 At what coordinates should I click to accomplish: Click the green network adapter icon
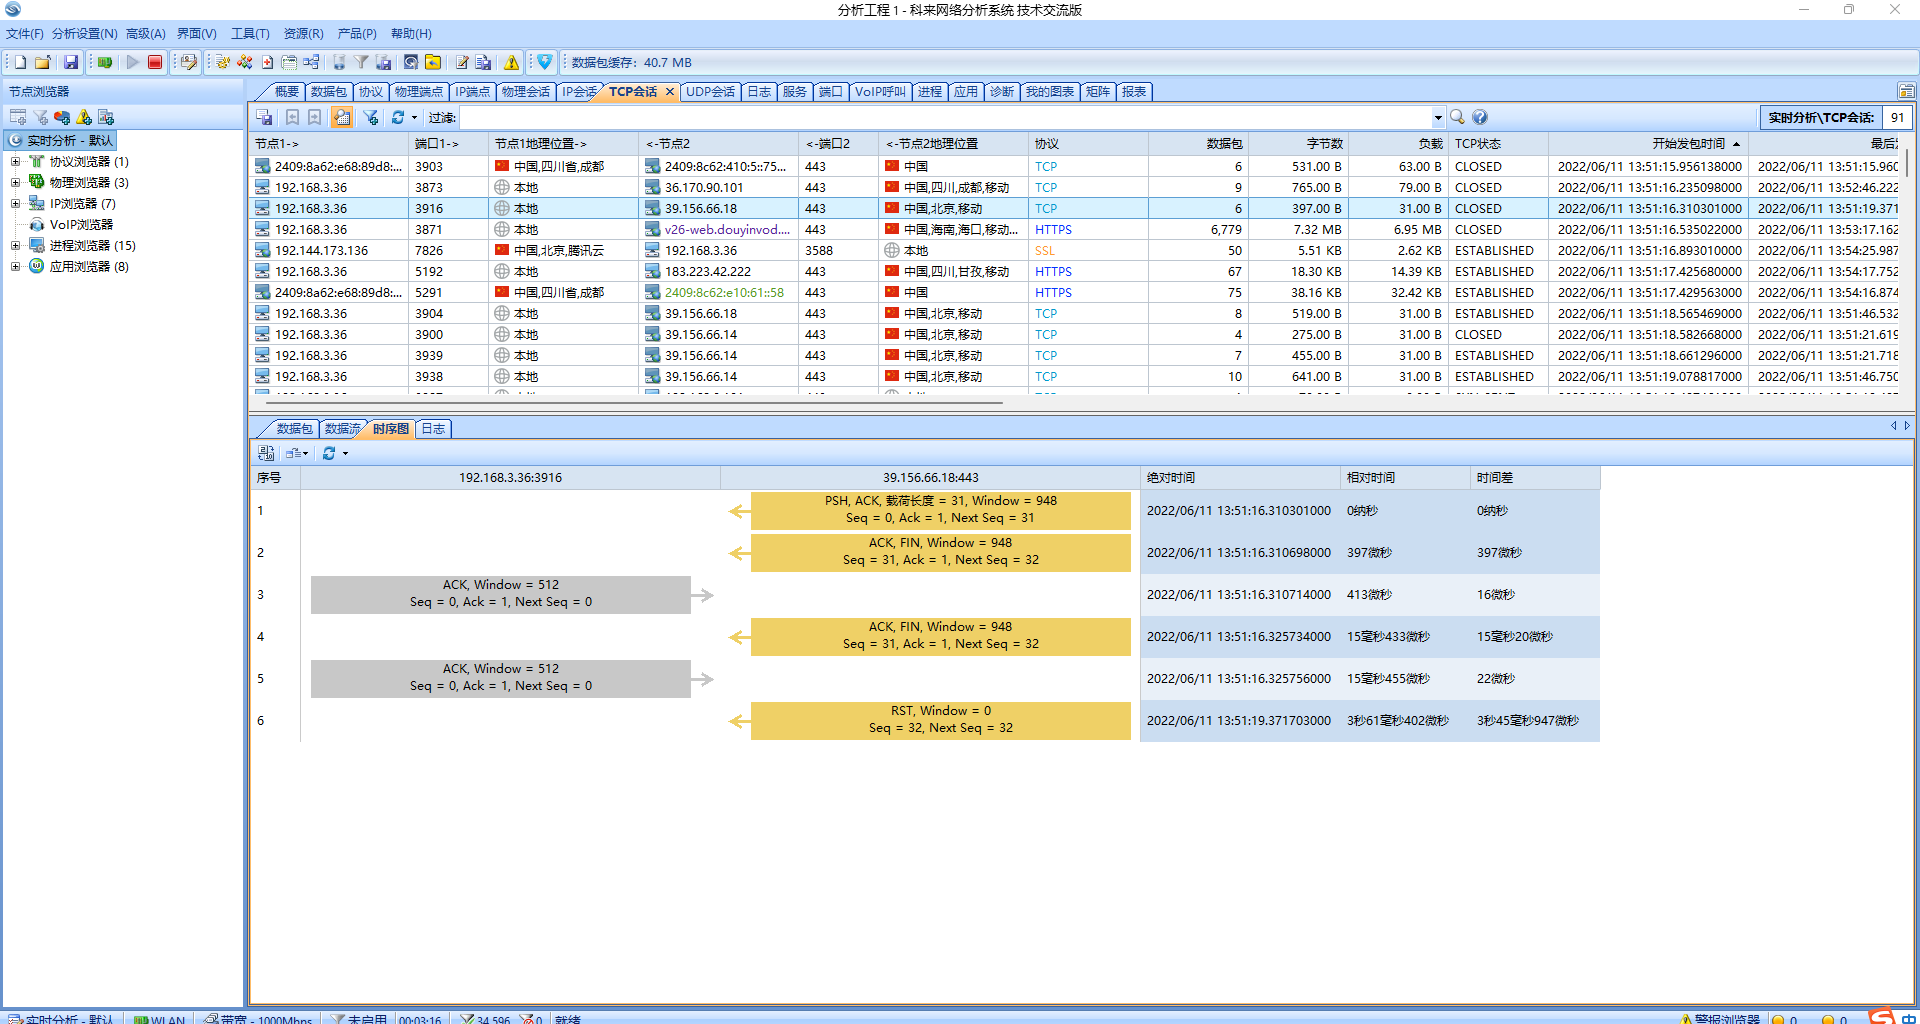(104, 62)
